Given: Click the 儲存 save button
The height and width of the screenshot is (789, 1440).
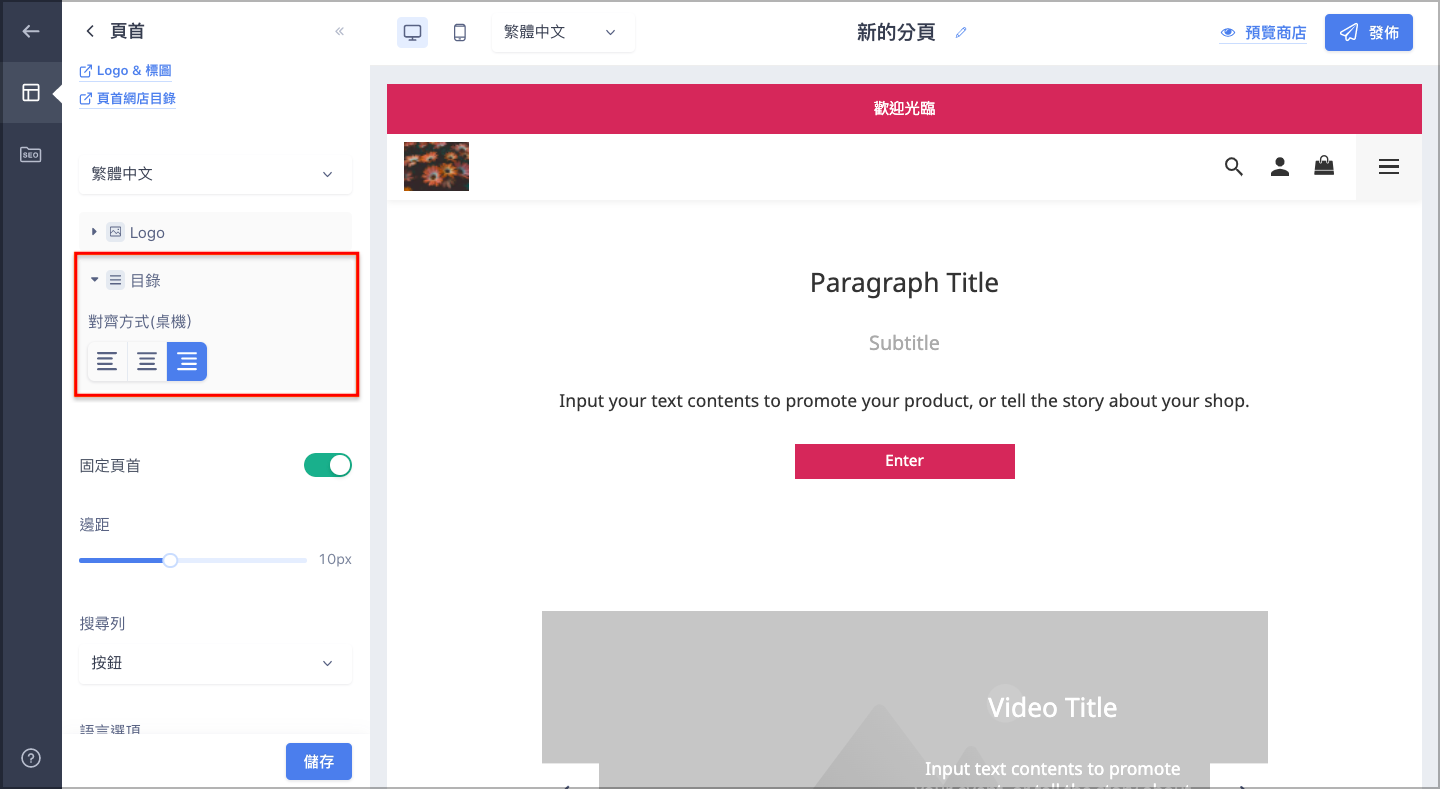Looking at the screenshot, I should coord(319,762).
